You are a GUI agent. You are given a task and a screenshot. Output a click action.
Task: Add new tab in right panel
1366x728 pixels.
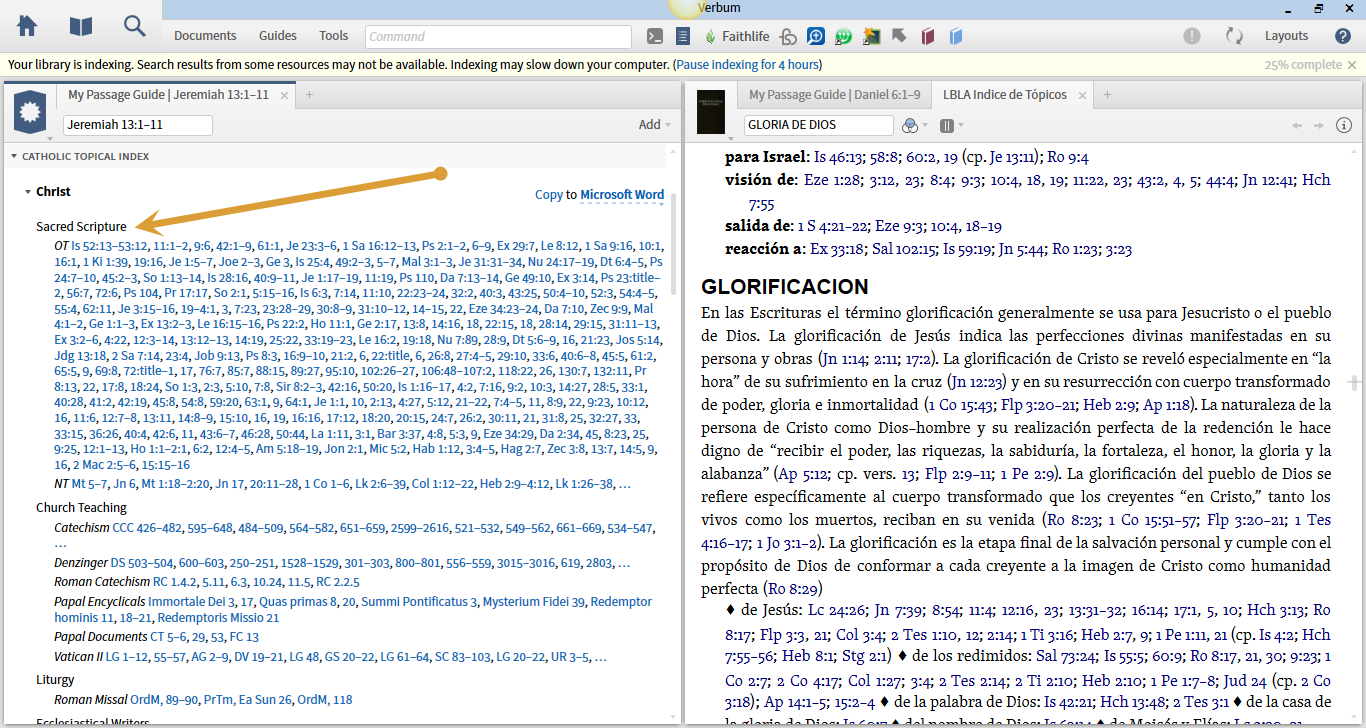1107,95
